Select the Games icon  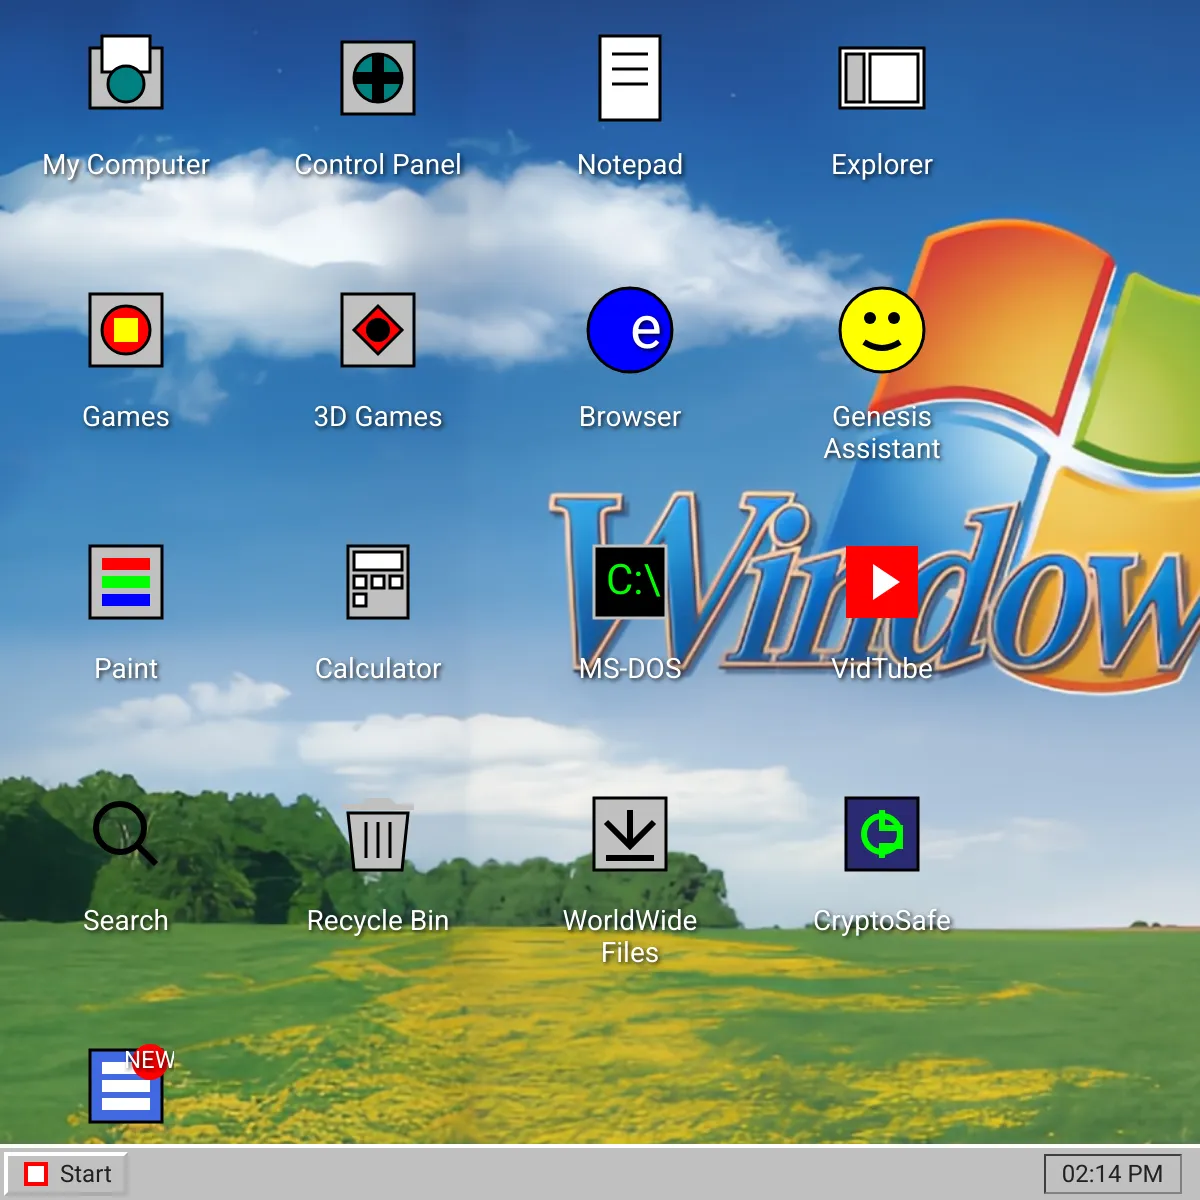pos(126,330)
